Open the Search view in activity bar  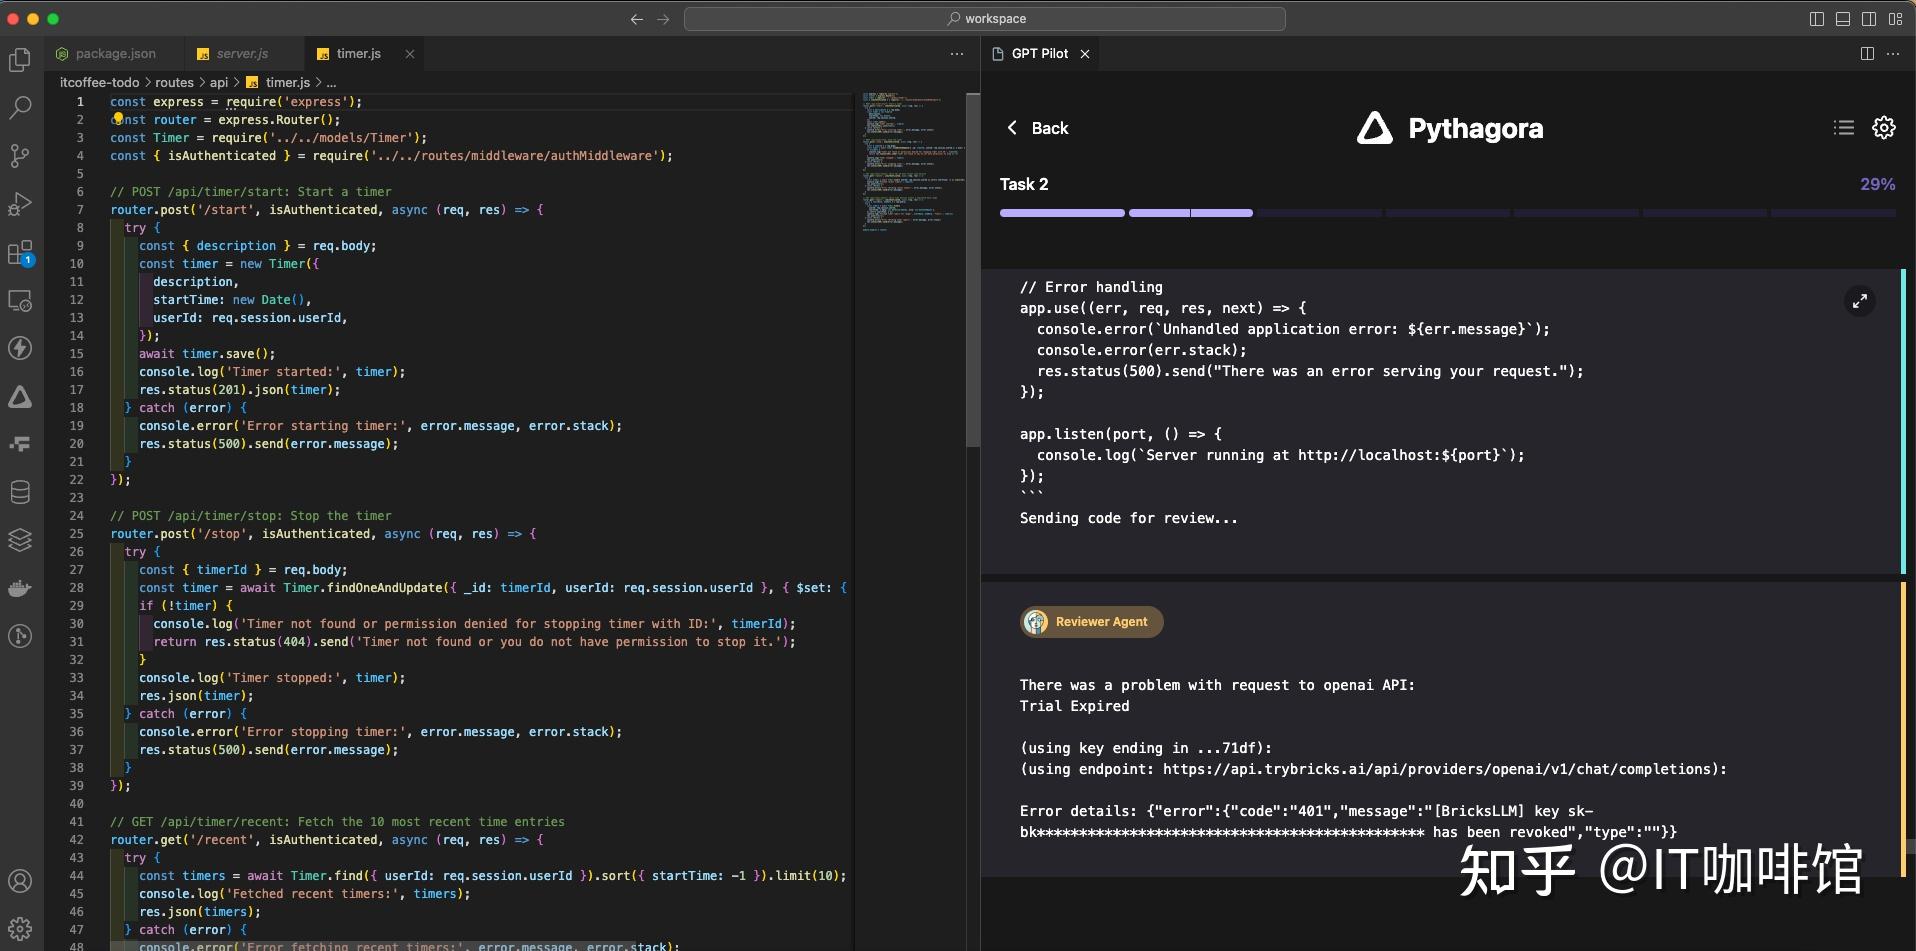(20, 108)
